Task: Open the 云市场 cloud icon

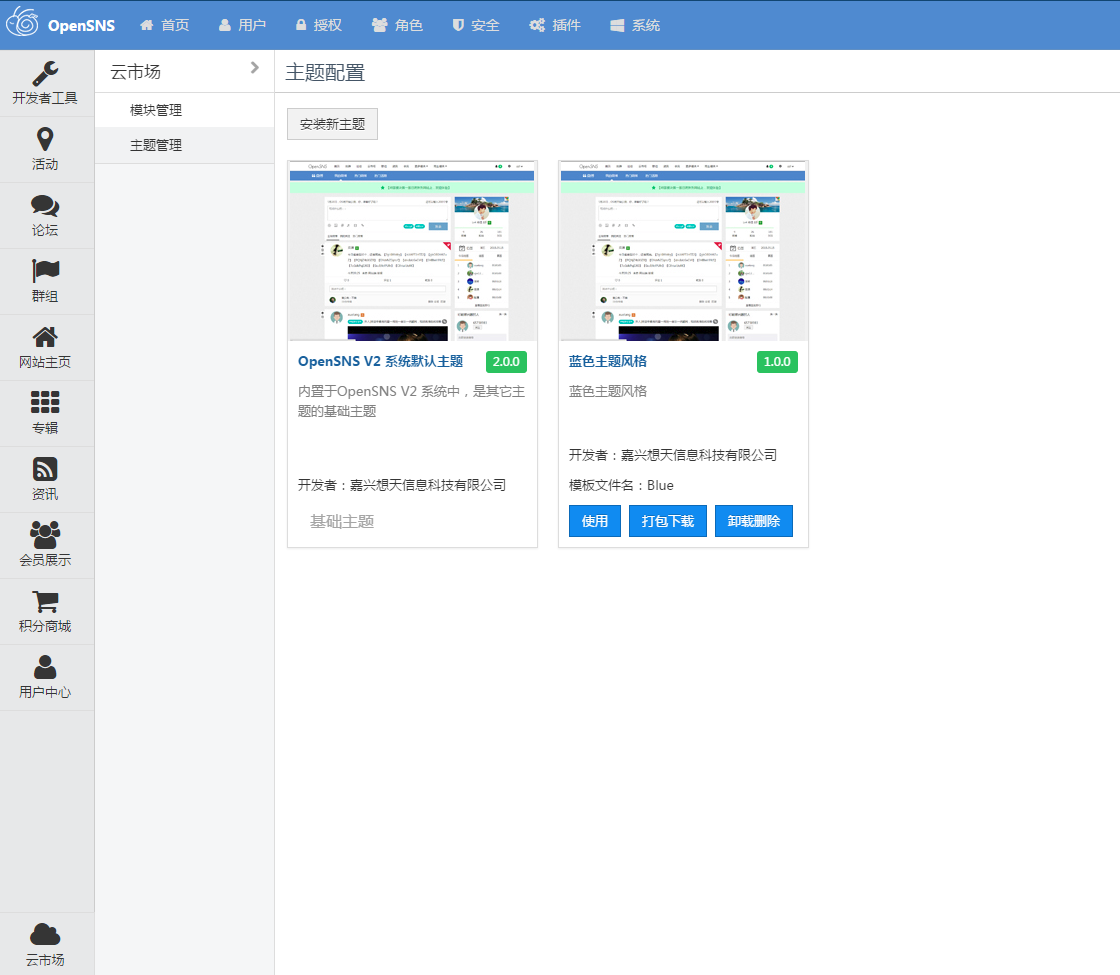Action: tap(45, 934)
